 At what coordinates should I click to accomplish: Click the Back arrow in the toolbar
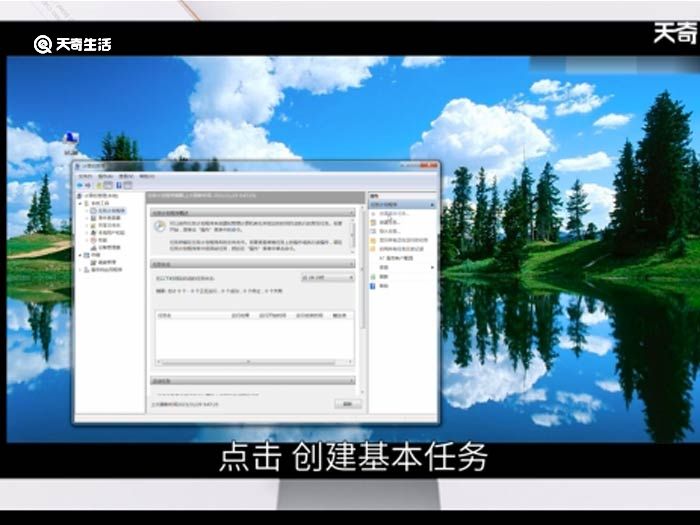tap(80, 185)
